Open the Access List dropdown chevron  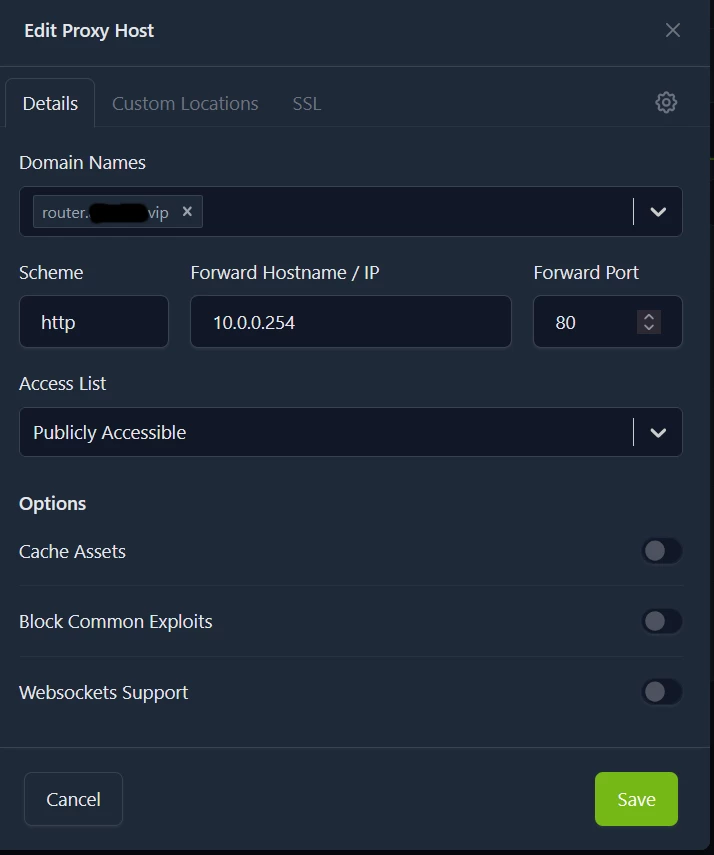(x=658, y=433)
